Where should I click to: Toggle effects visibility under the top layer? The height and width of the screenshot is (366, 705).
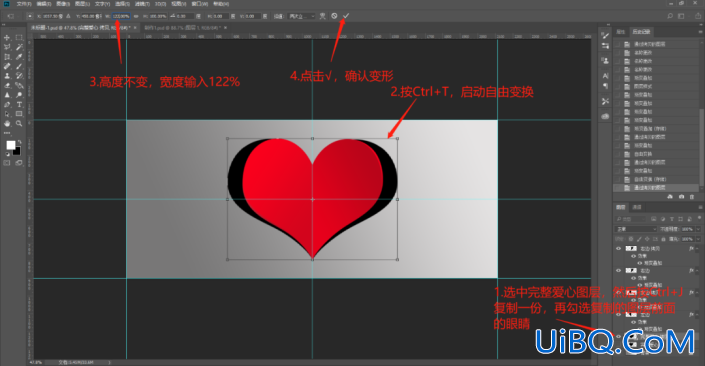click(634, 256)
